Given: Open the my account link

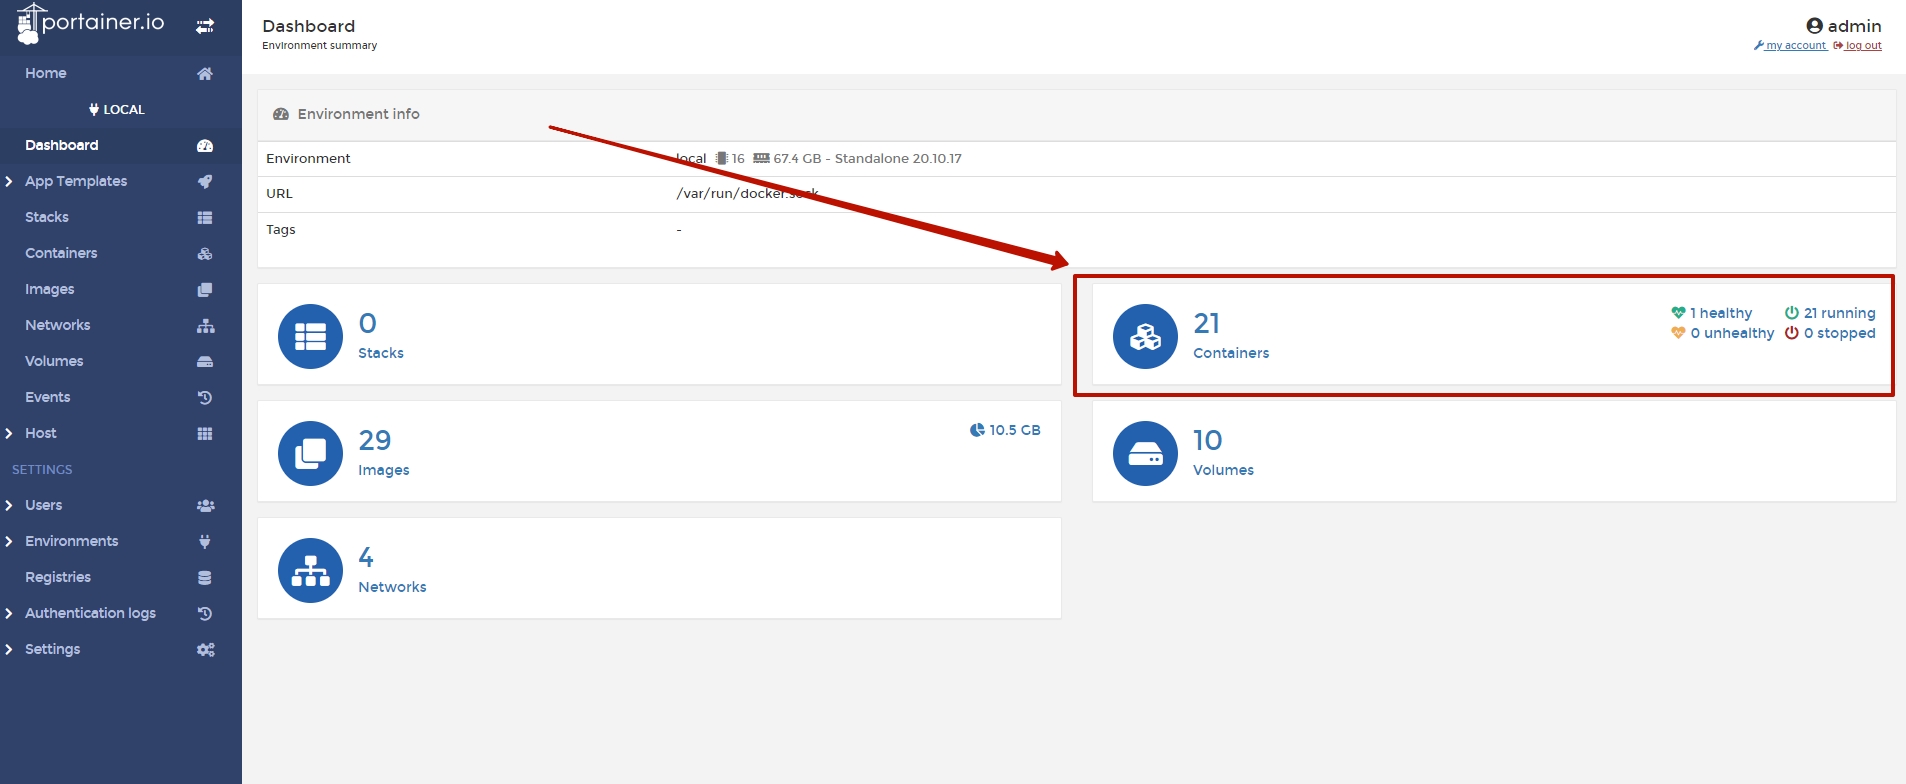Looking at the screenshot, I should click(1795, 46).
